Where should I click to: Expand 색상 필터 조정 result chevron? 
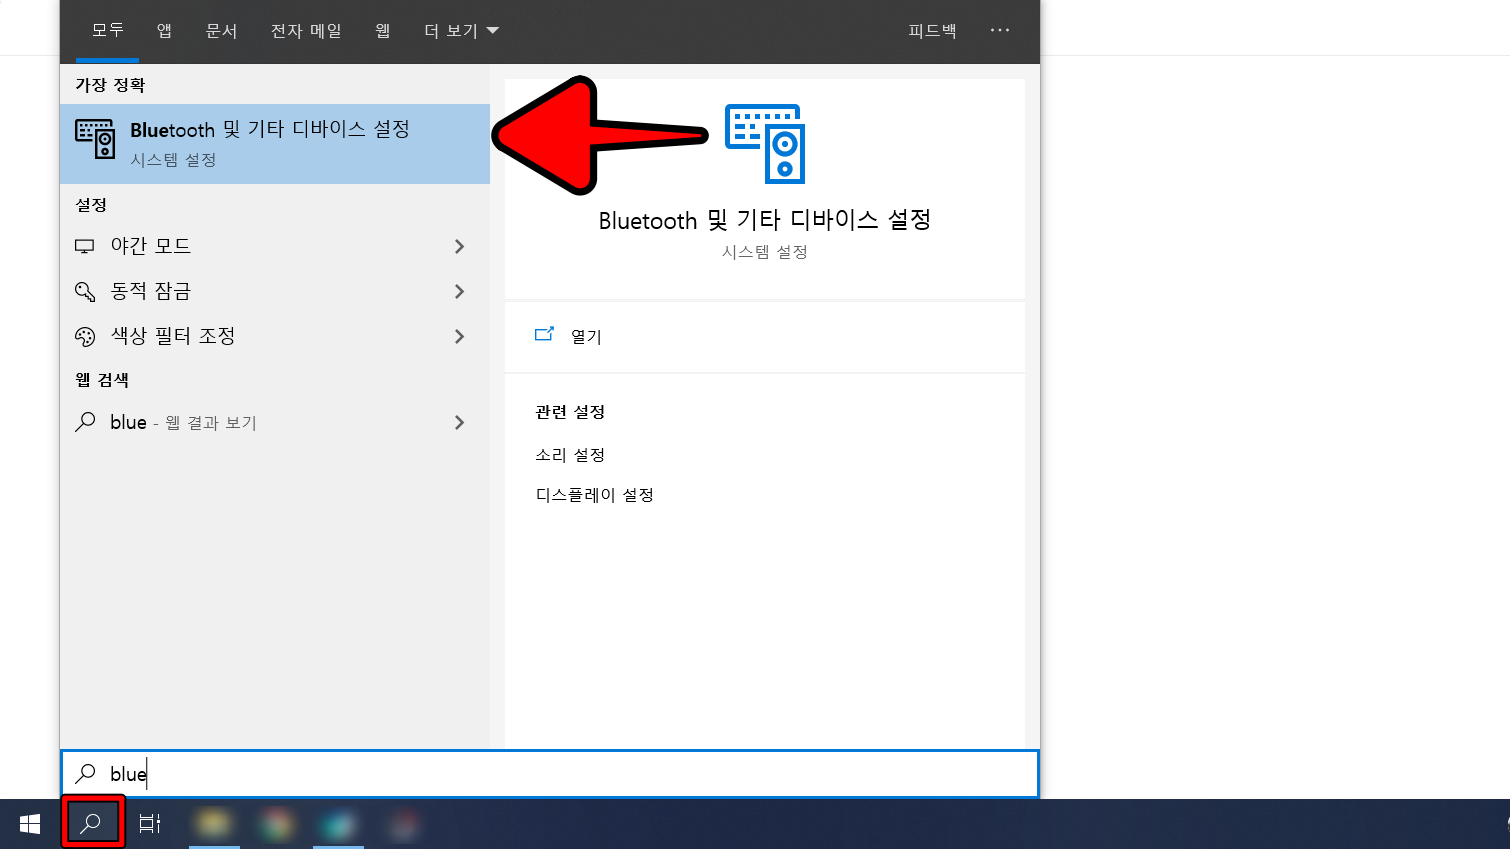pyautogui.click(x=460, y=336)
